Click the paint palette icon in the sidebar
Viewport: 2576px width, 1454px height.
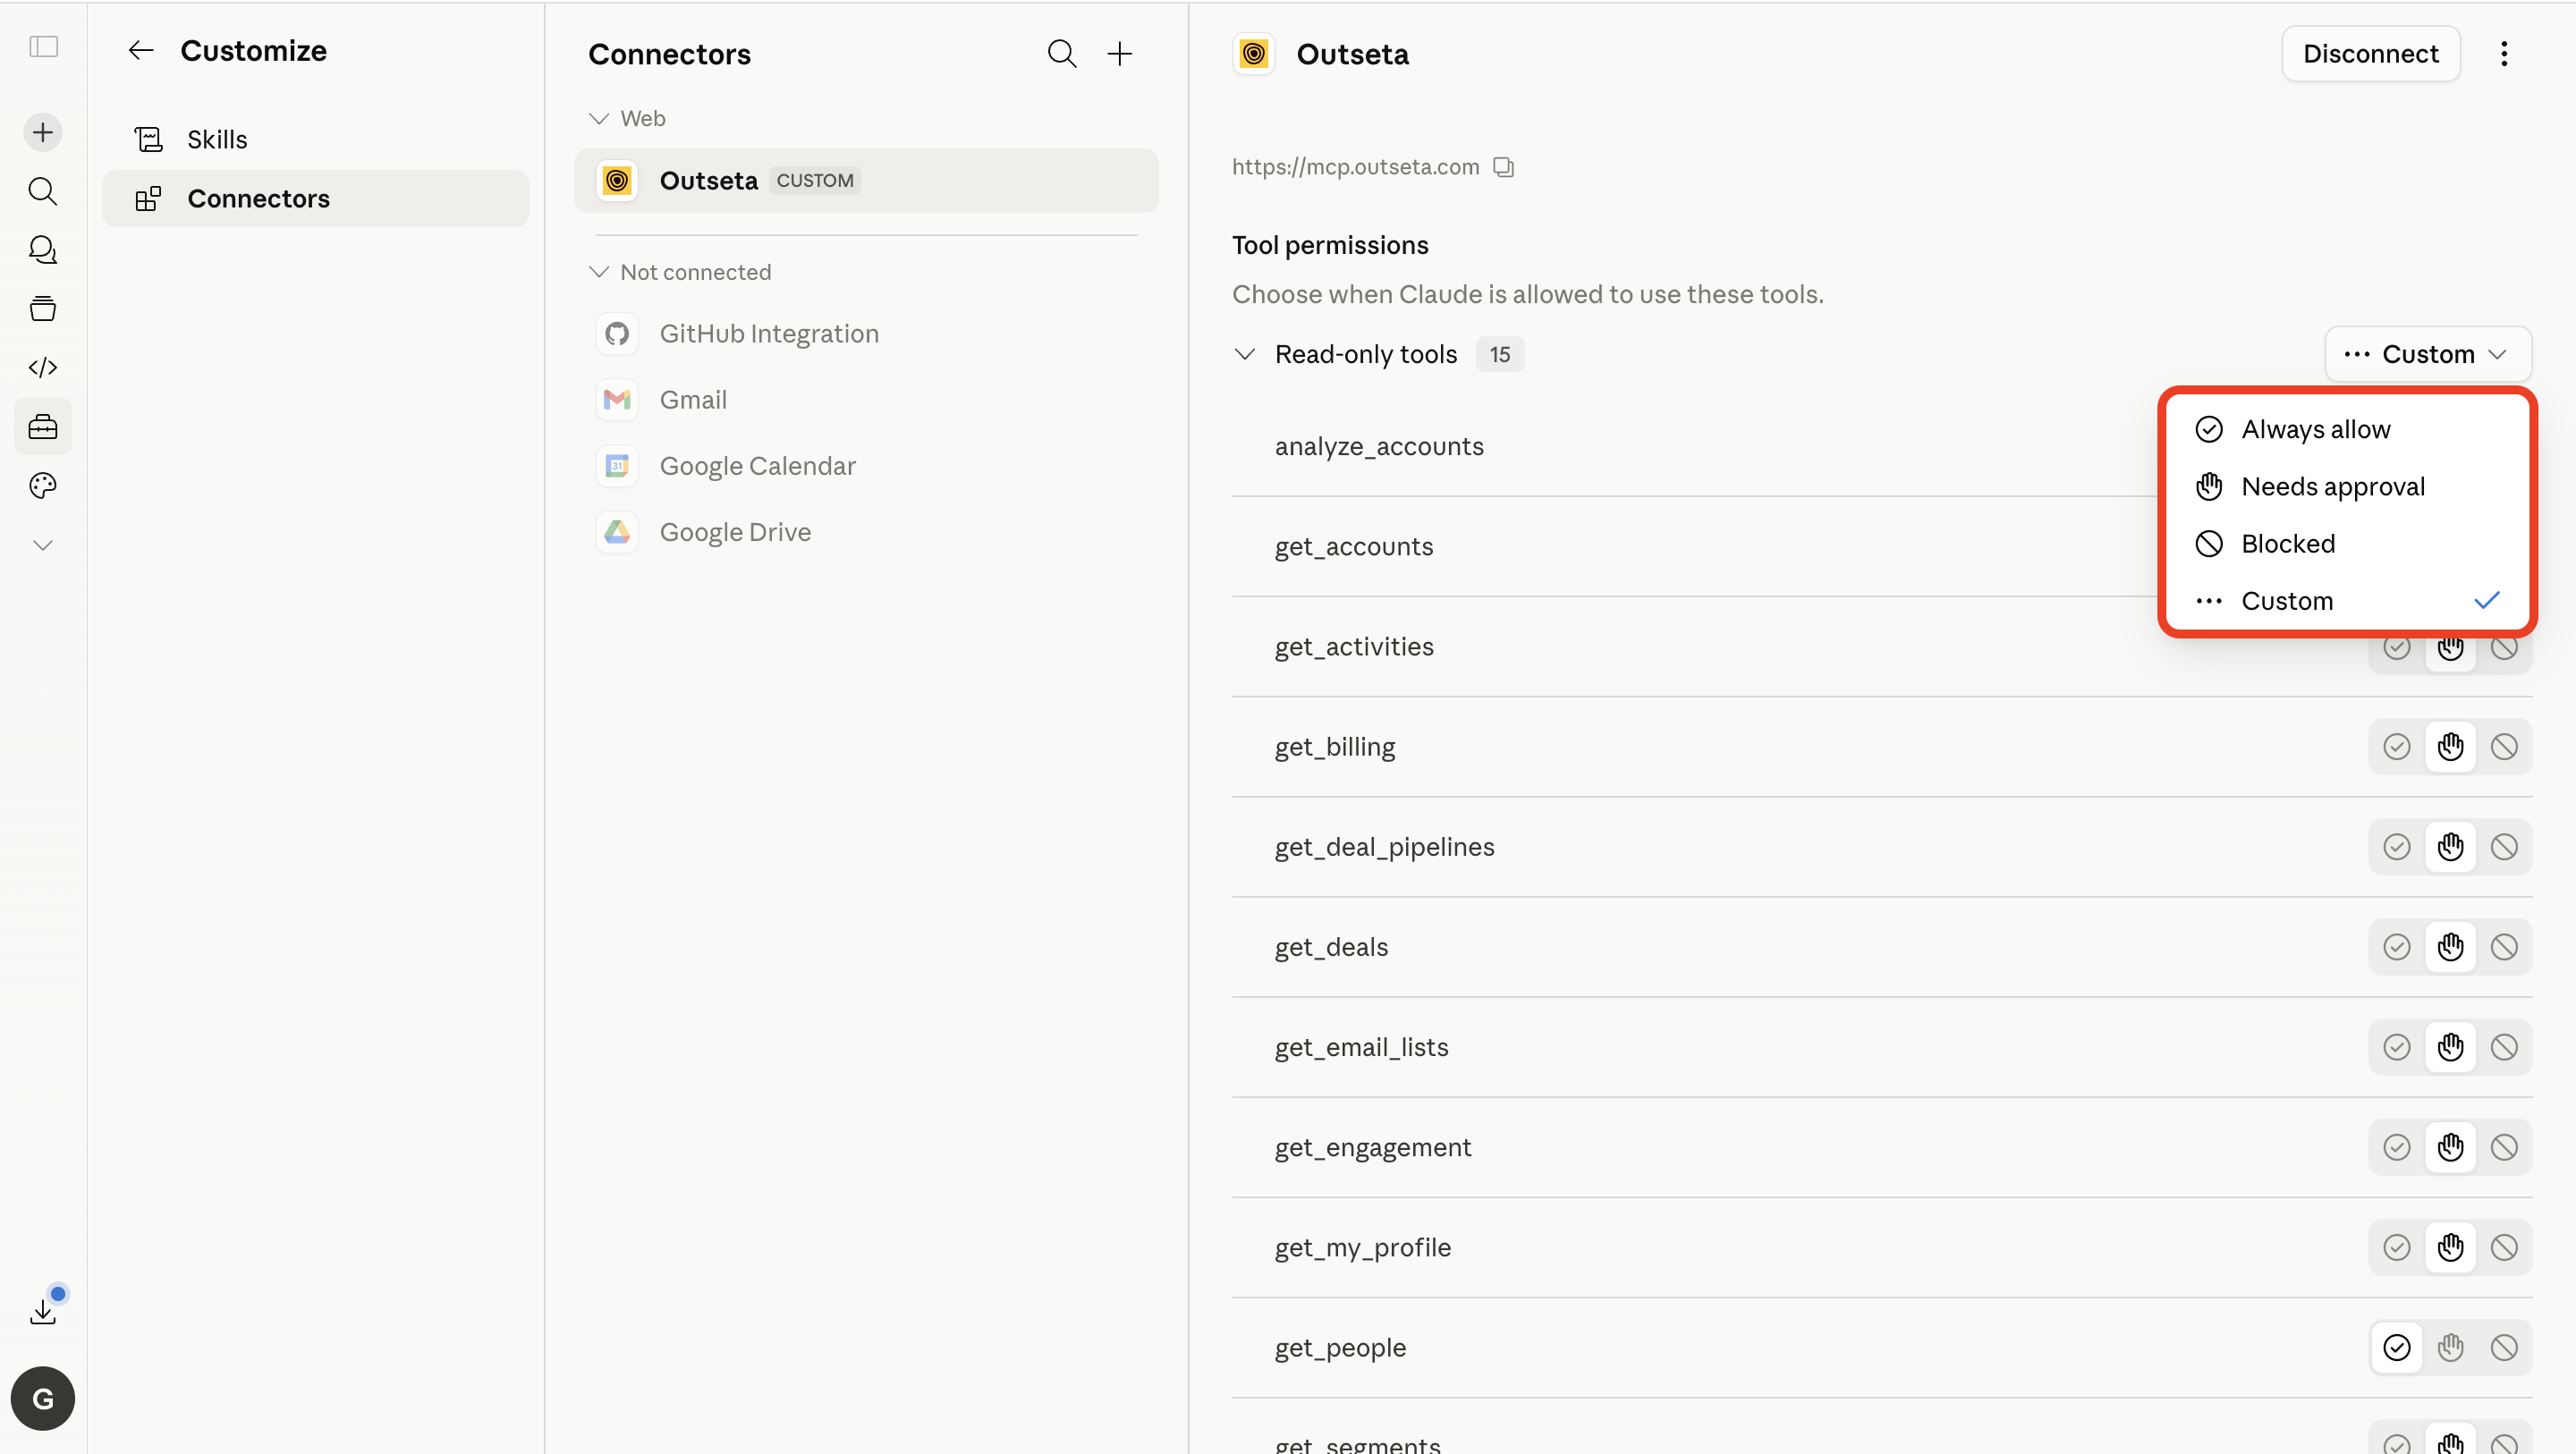(43, 486)
